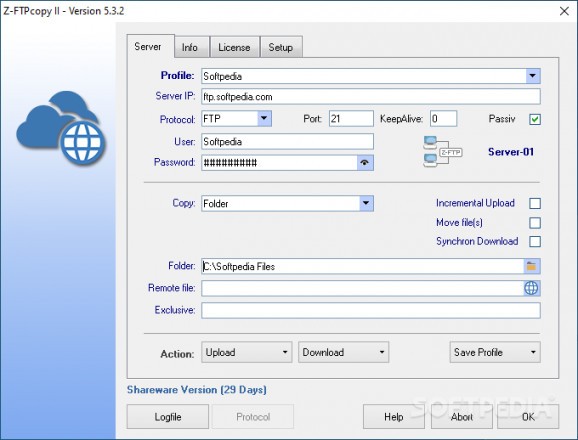Open the Protocol dropdown
This screenshot has height=440, width=578.
[x=264, y=119]
